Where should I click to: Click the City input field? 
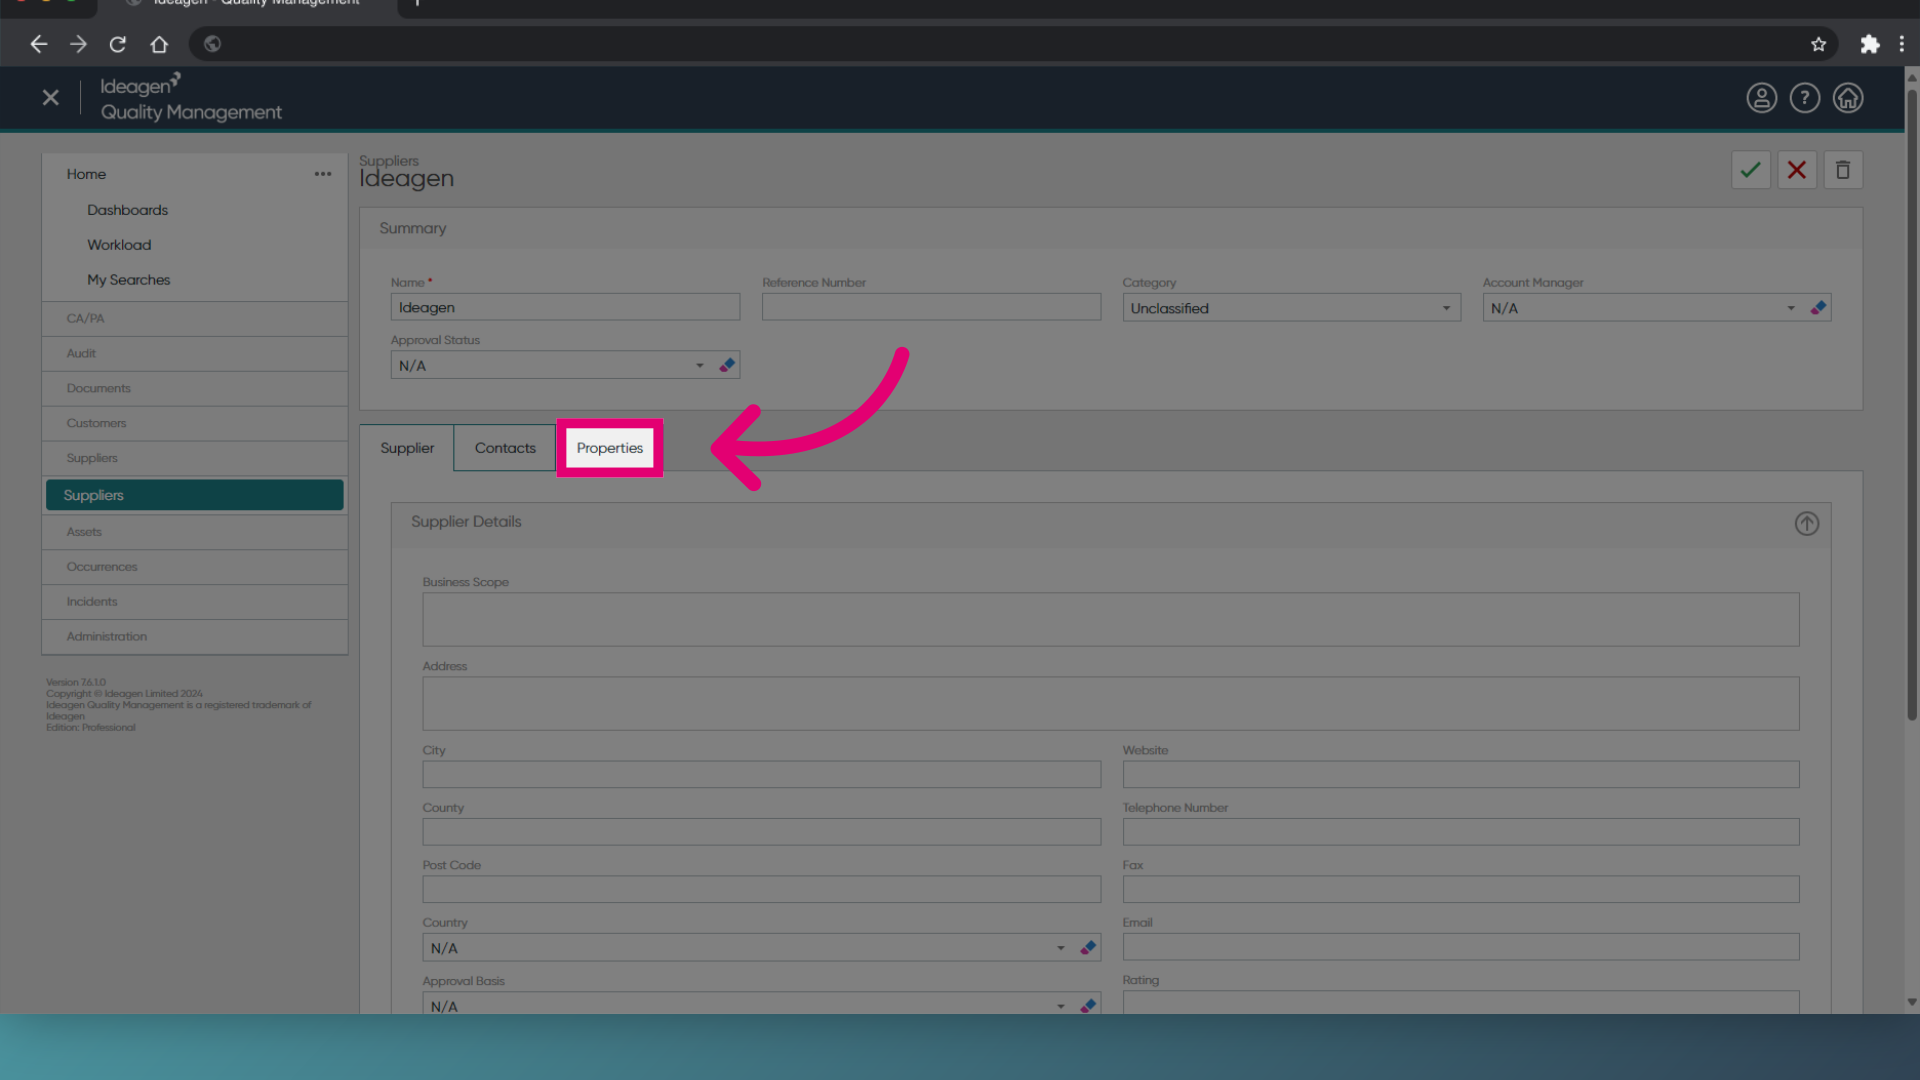(x=761, y=774)
